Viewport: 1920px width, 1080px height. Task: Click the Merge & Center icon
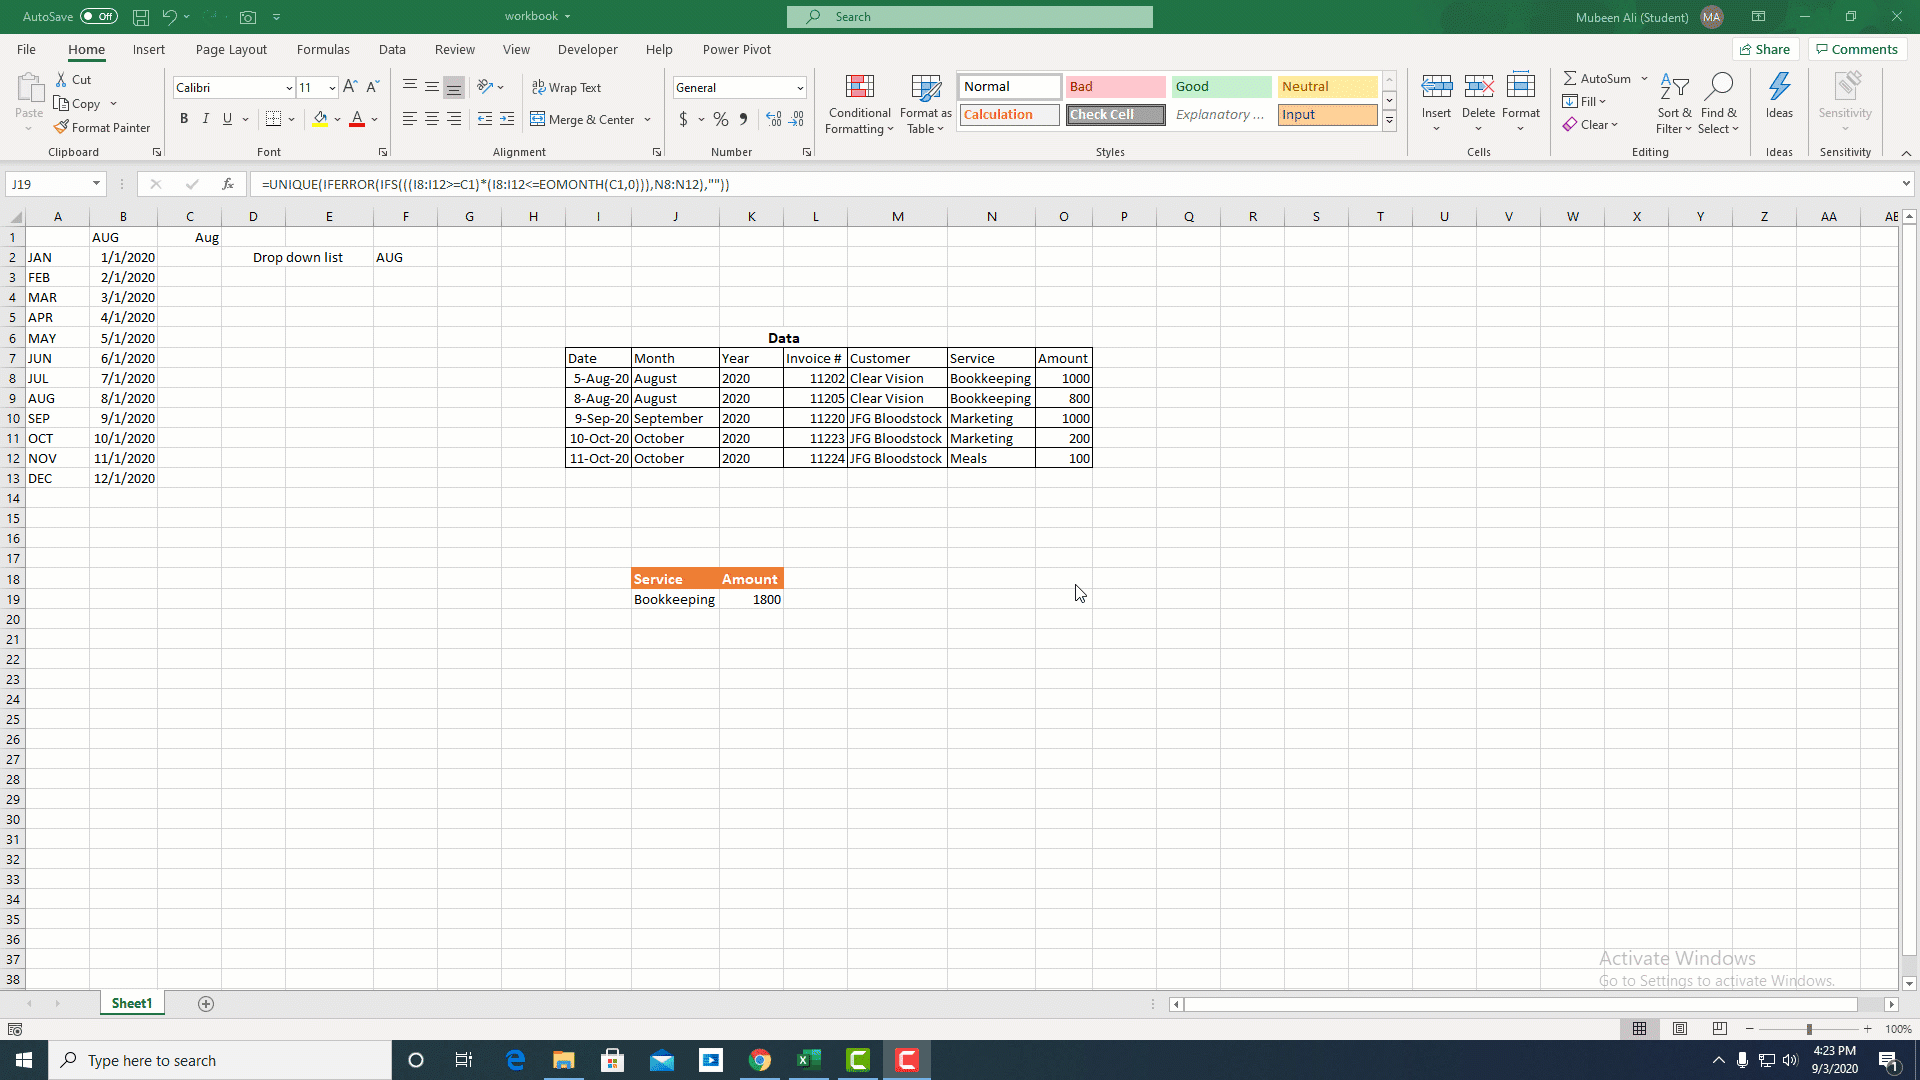pos(538,120)
